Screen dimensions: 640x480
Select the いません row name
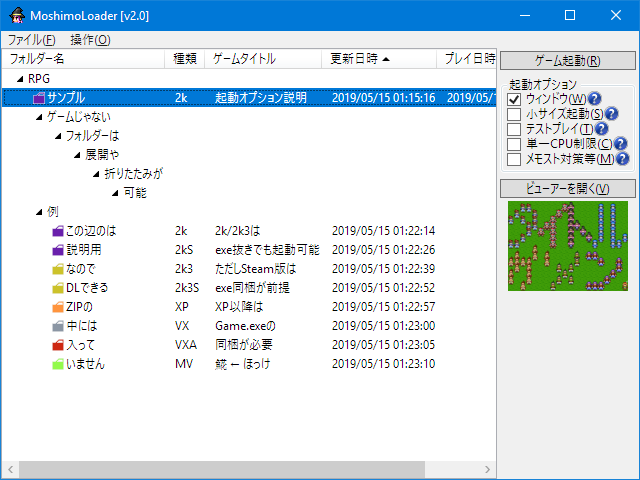tap(85, 364)
